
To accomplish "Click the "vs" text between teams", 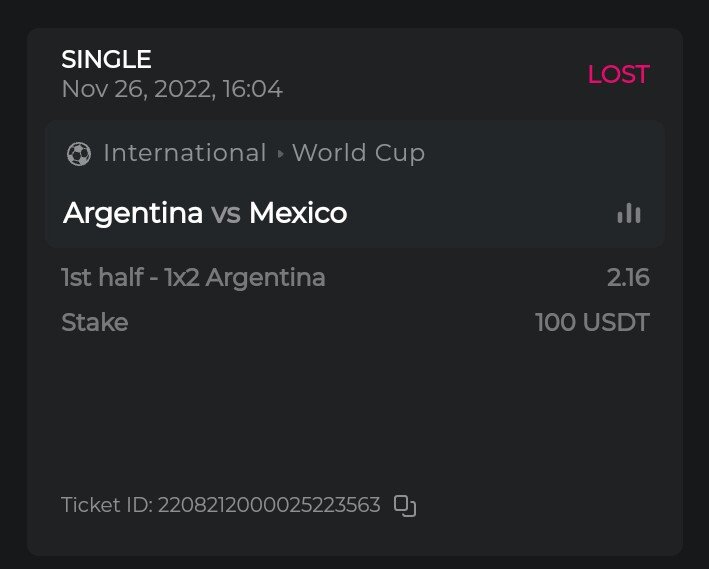I will pyautogui.click(x=226, y=213).
